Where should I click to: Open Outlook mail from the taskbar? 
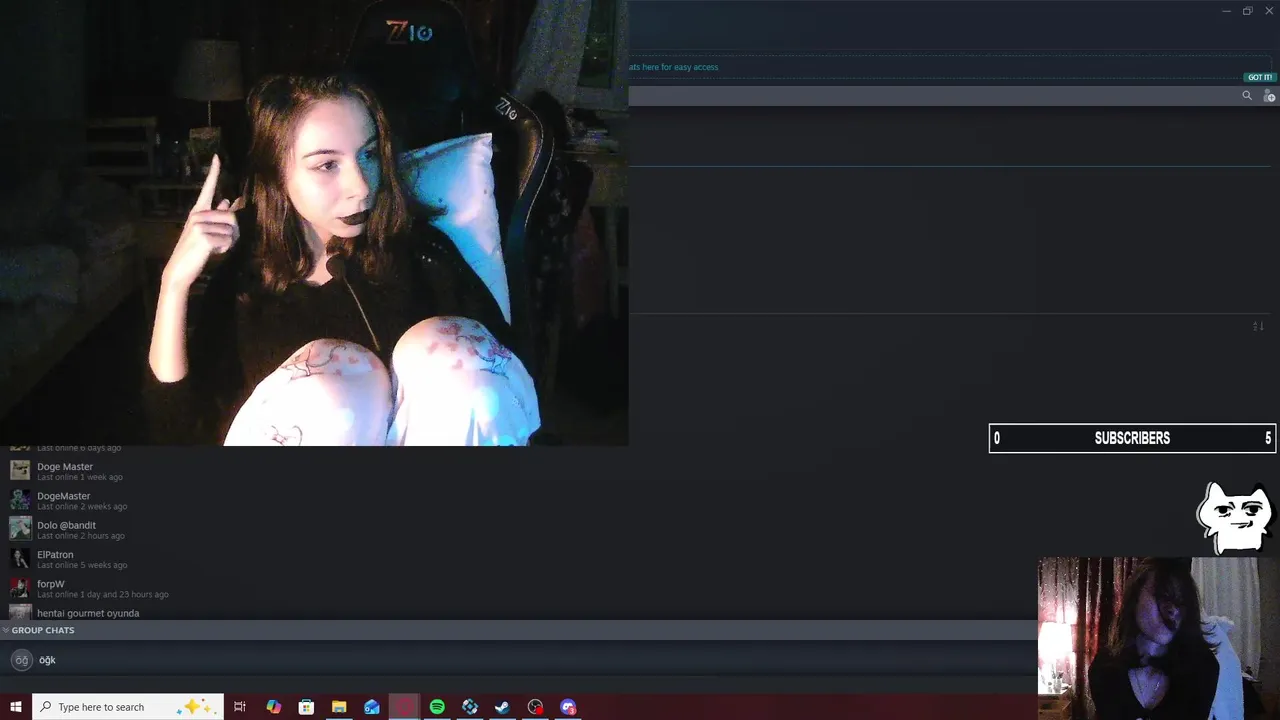click(372, 707)
